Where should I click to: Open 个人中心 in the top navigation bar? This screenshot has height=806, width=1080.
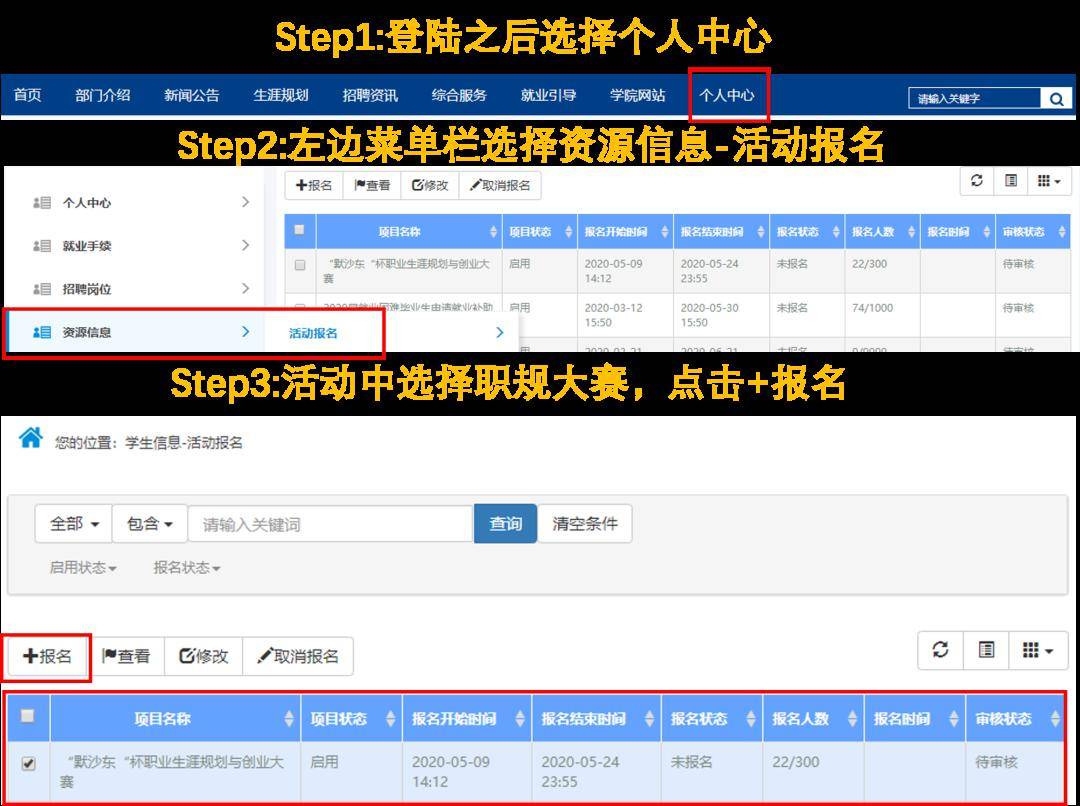click(727, 95)
